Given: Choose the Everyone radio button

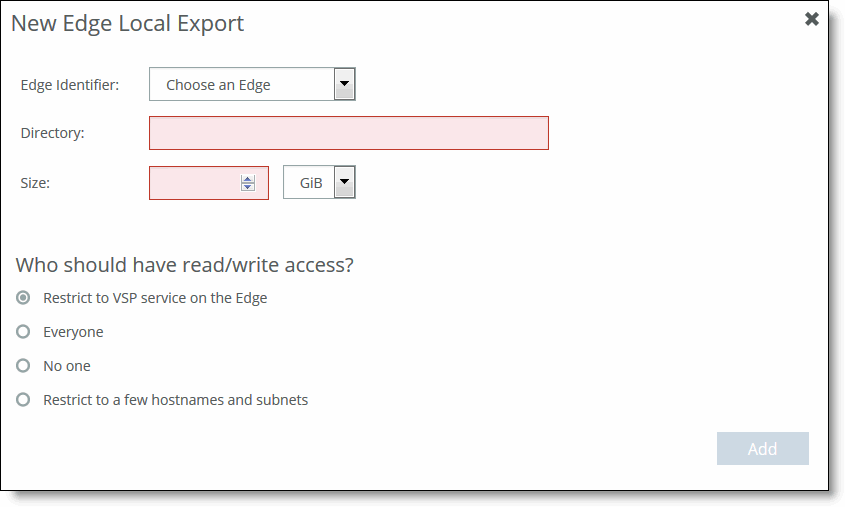Looking at the screenshot, I should click(x=23, y=331).
